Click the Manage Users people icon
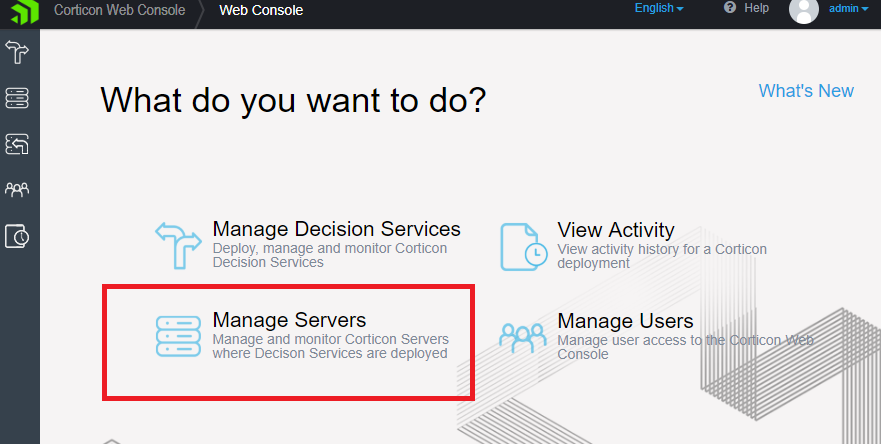 tap(523, 338)
